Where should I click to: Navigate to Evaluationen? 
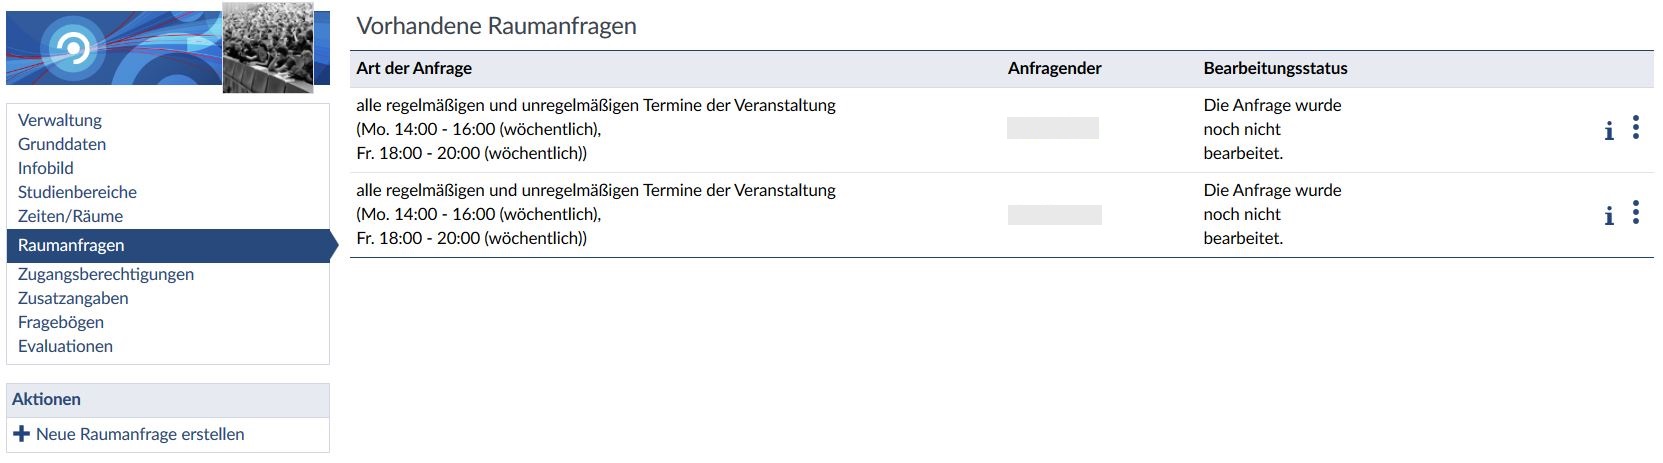pyautogui.click(x=65, y=346)
